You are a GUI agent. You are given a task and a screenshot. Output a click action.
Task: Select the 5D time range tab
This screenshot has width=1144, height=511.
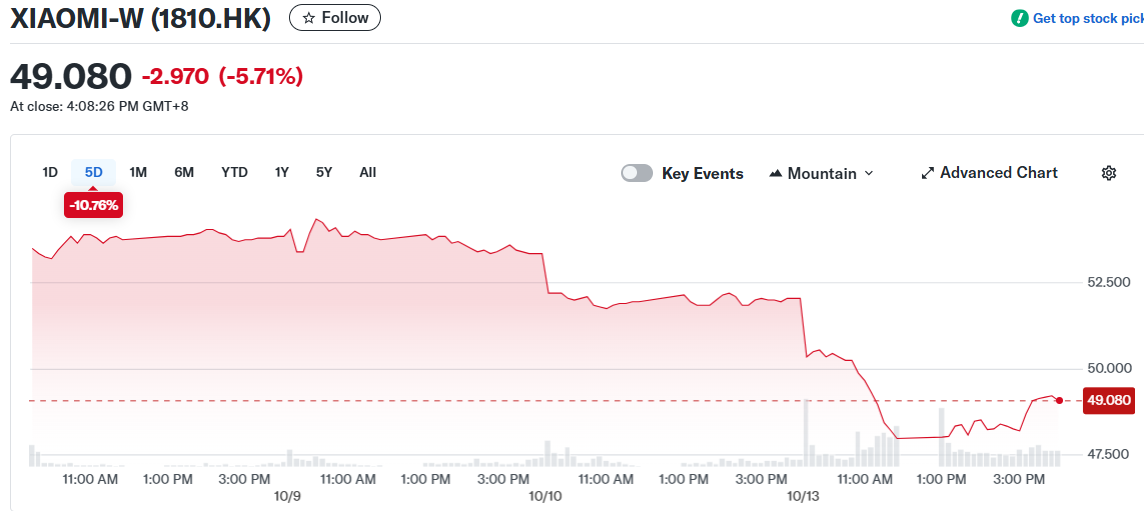point(94,172)
